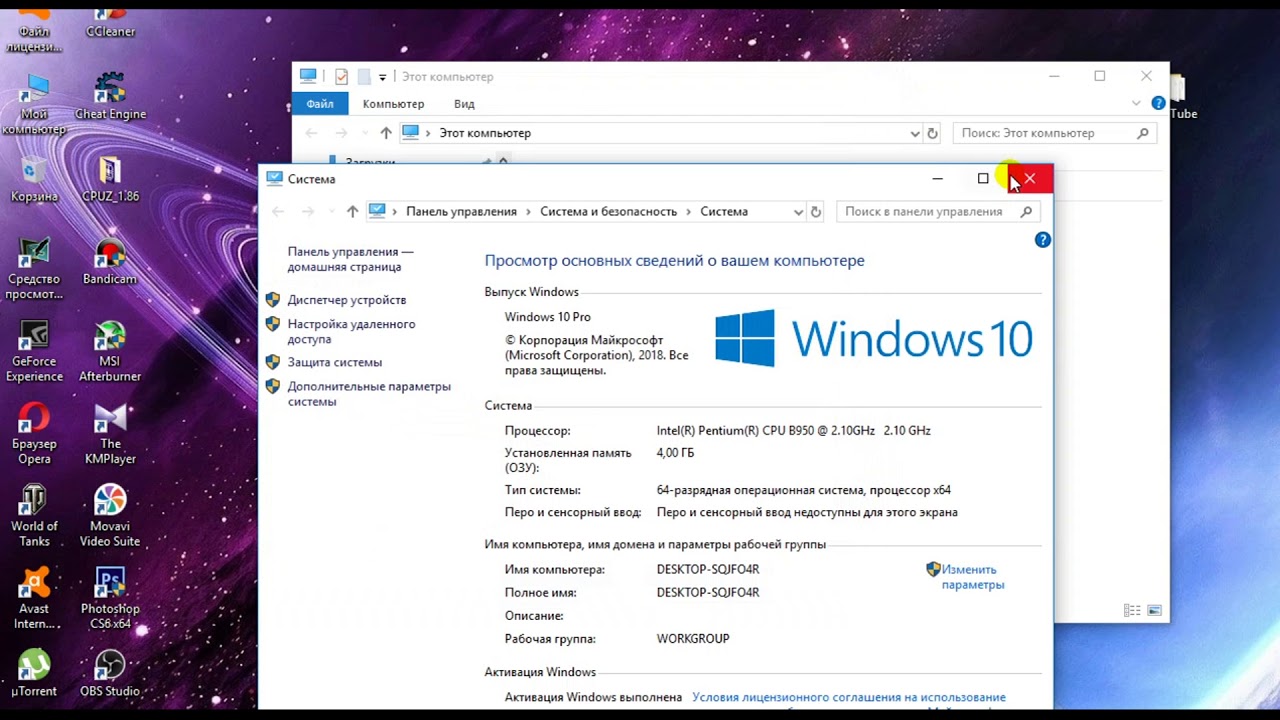1280x720 pixels.
Task: Maximize the Система window
Action: tap(983, 179)
